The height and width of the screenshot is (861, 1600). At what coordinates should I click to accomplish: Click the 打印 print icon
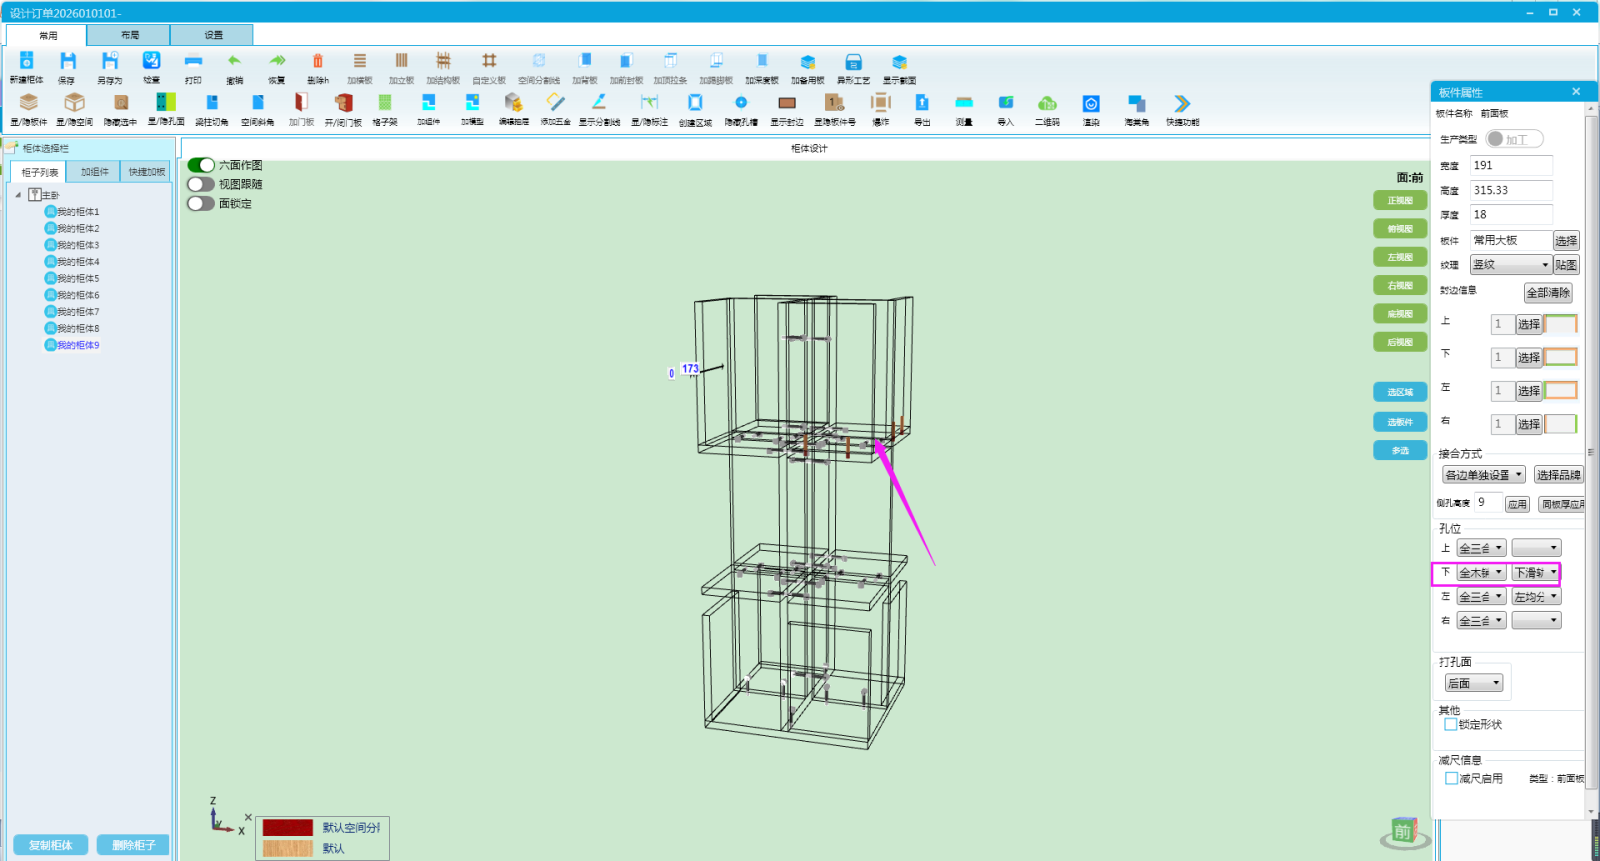coord(193,62)
